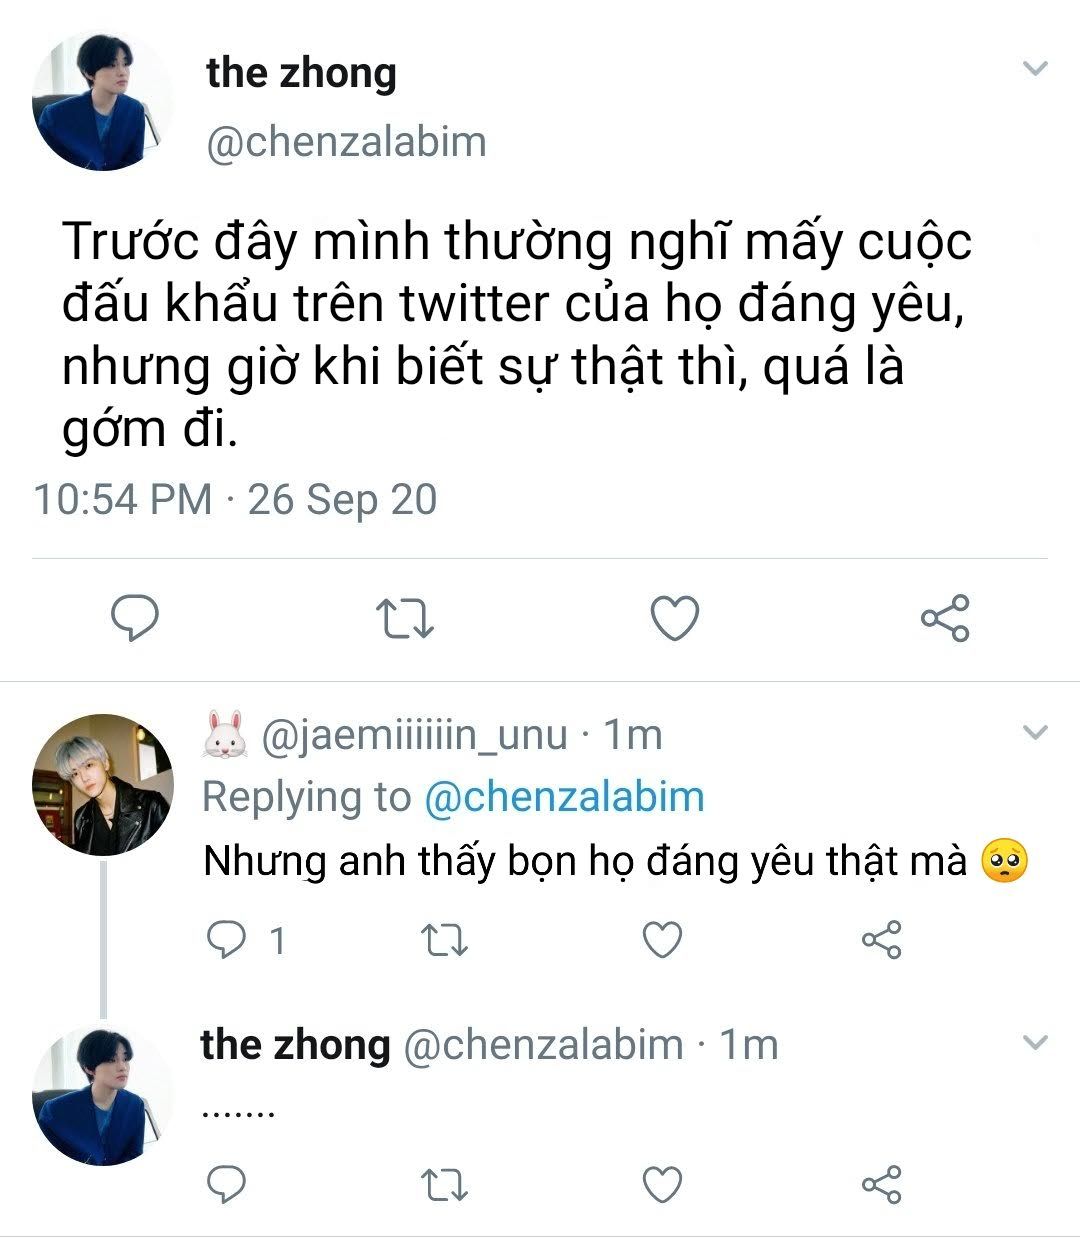View the zhong's profile picture at top

pos(102,102)
